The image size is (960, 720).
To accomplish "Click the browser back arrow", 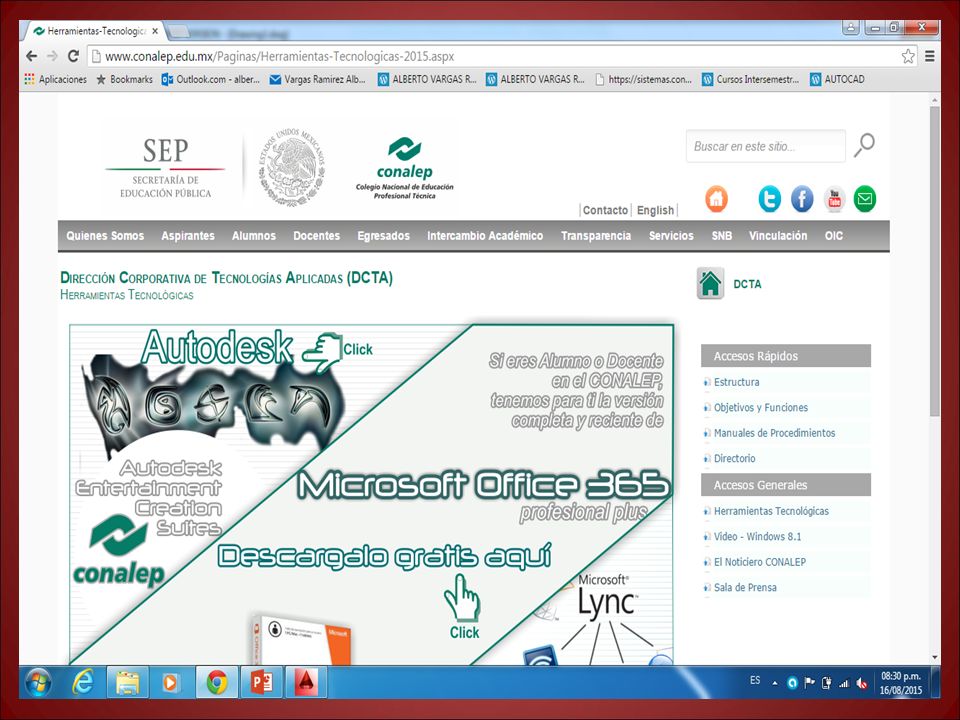I will coord(31,56).
